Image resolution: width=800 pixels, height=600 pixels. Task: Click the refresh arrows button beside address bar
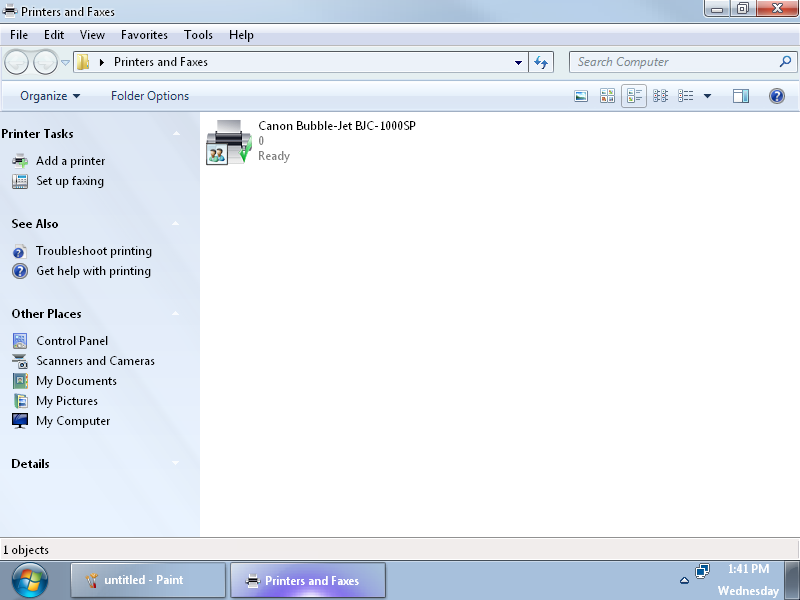click(x=541, y=62)
